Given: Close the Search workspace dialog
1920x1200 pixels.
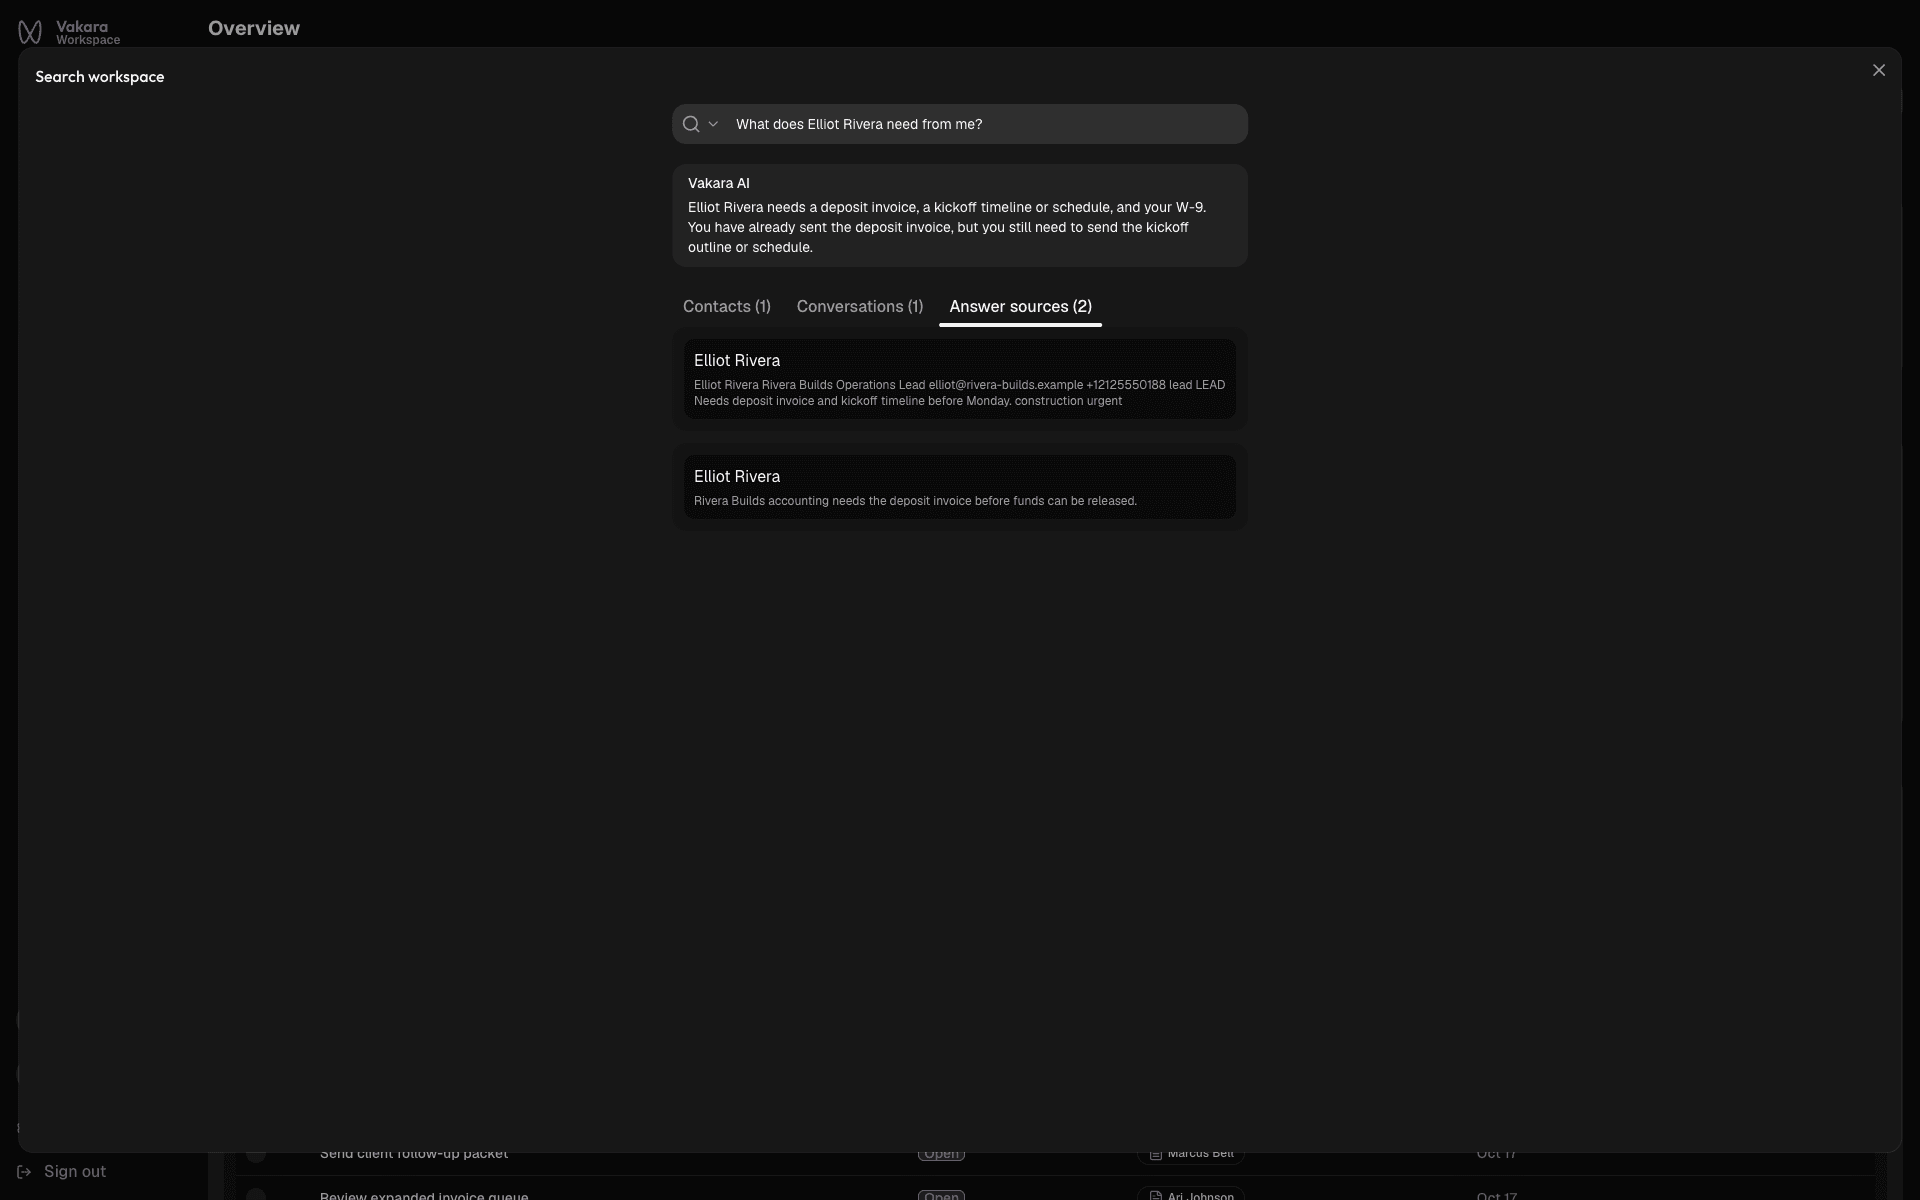Looking at the screenshot, I should pyautogui.click(x=1879, y=70).
